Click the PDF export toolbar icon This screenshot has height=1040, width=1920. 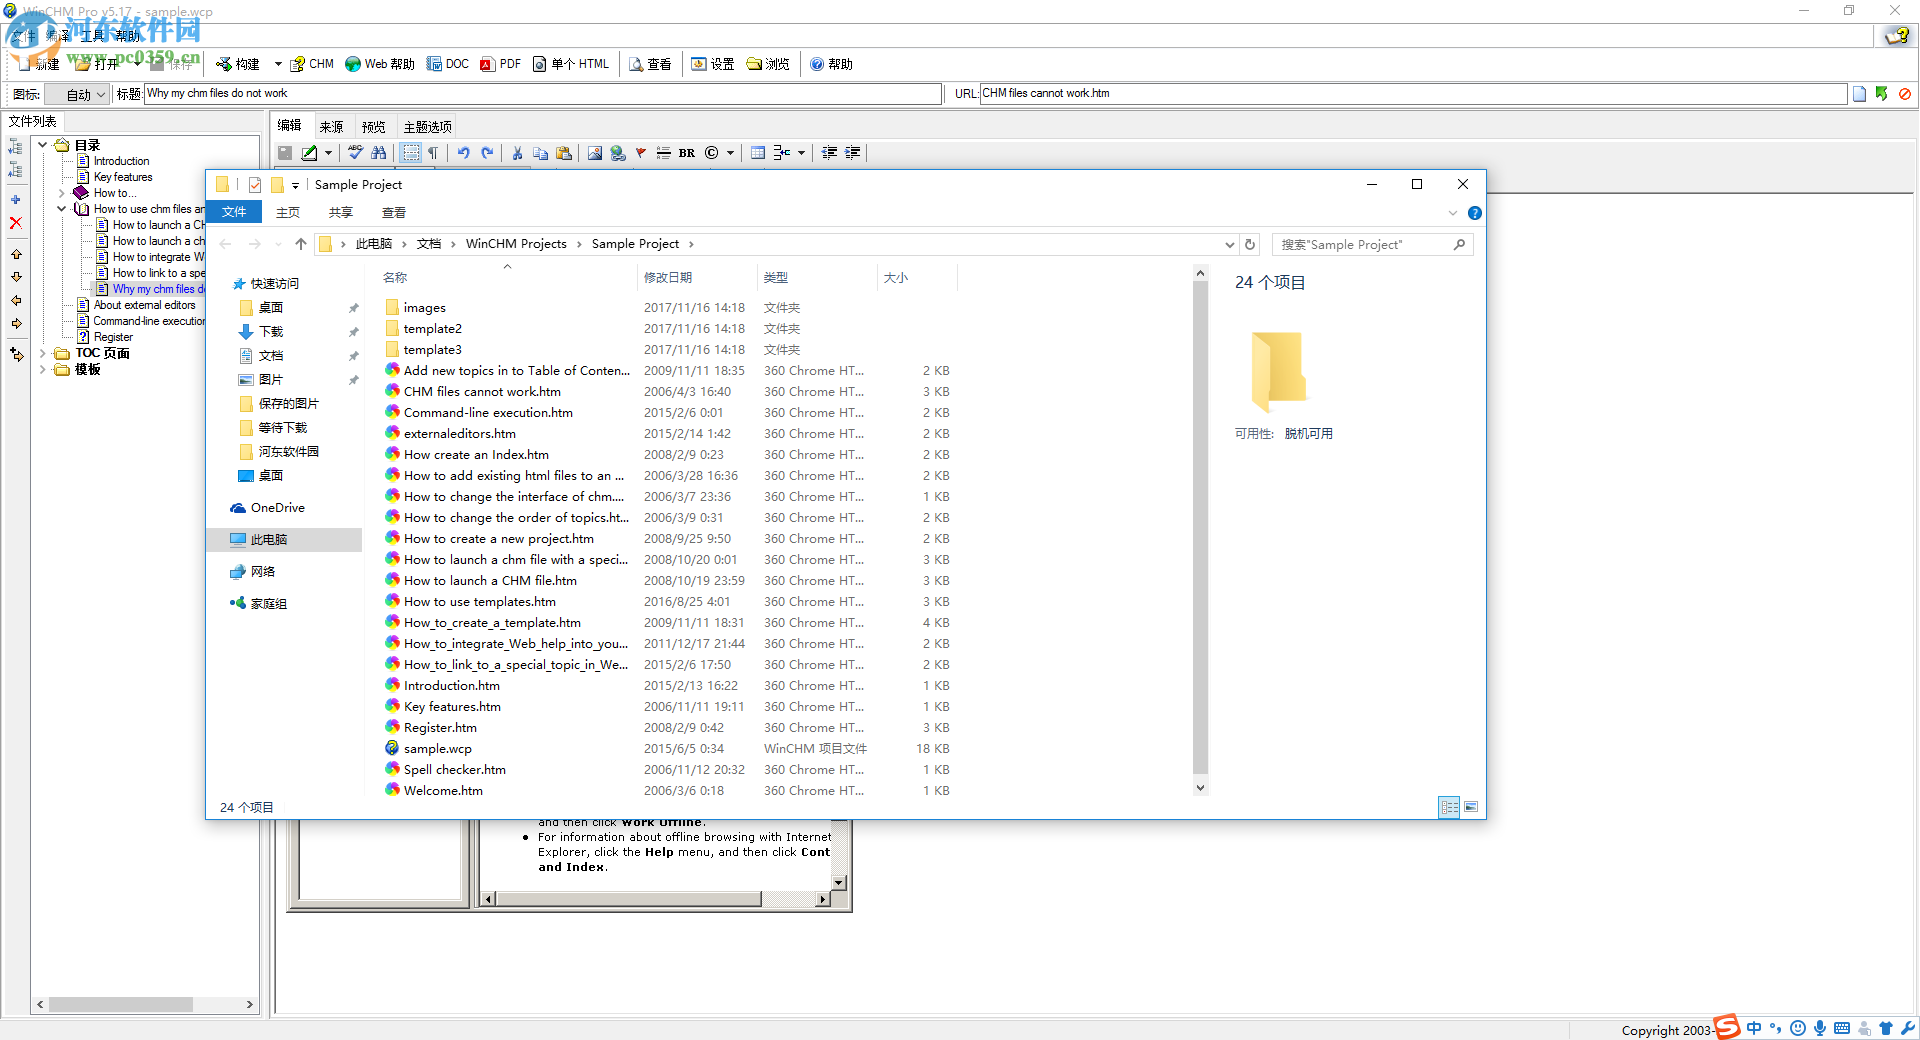(488, 64)
